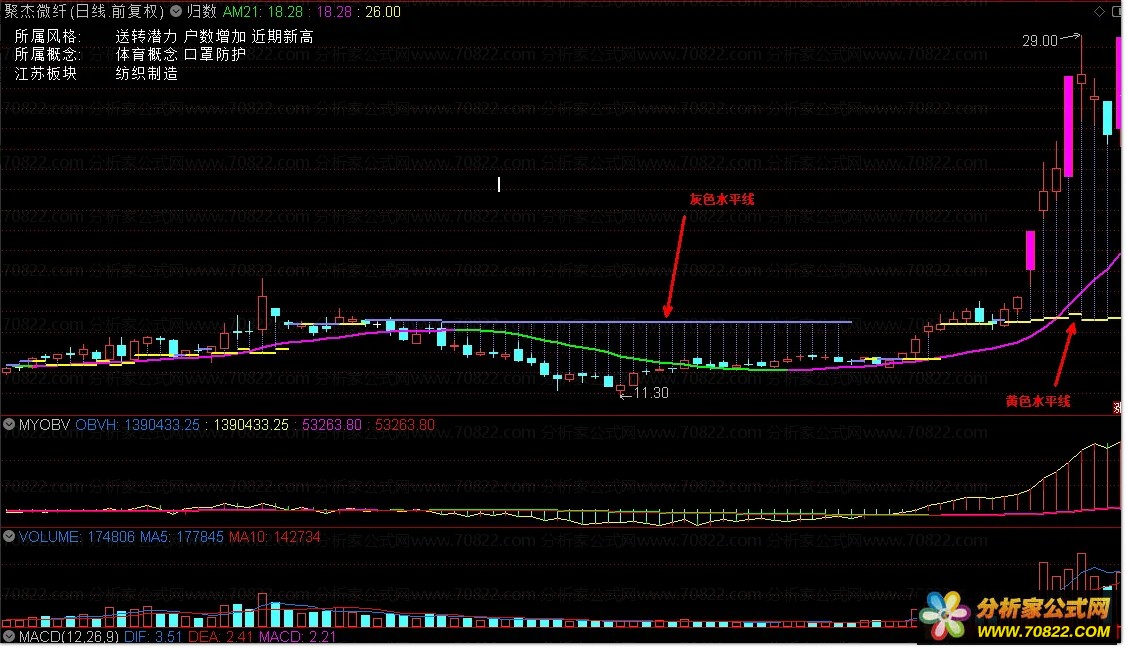Click the red 53263.80 value
1127x648 pixels.
[x=405, y=425]
